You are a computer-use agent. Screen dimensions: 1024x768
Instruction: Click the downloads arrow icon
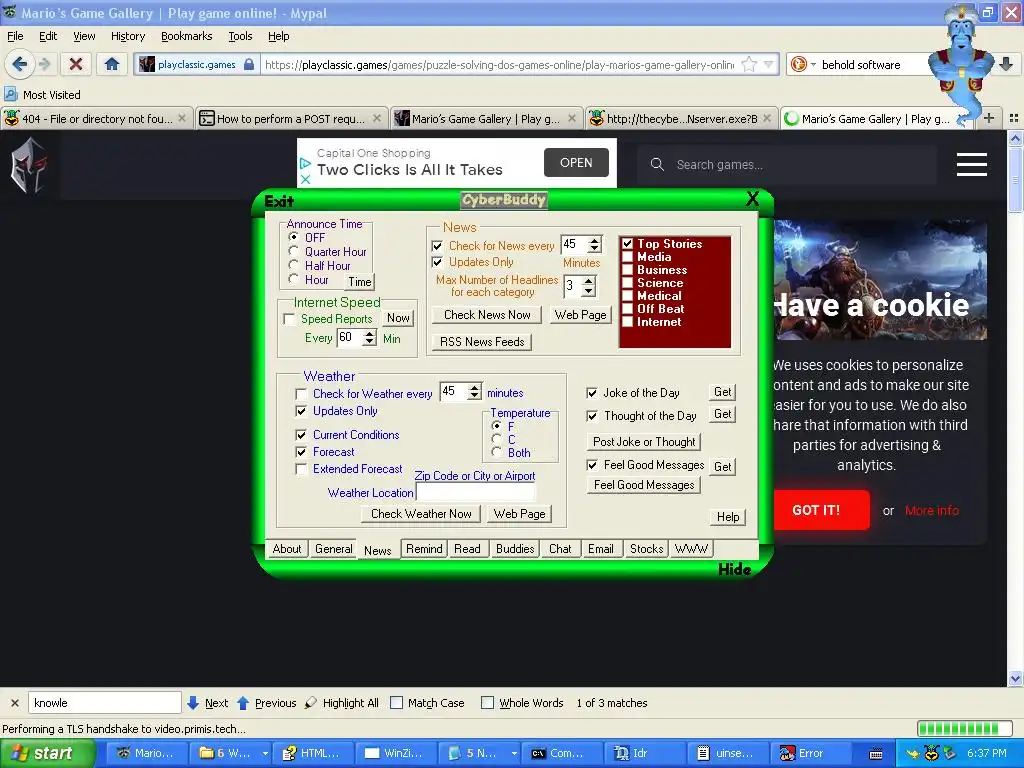(1006, 64)
